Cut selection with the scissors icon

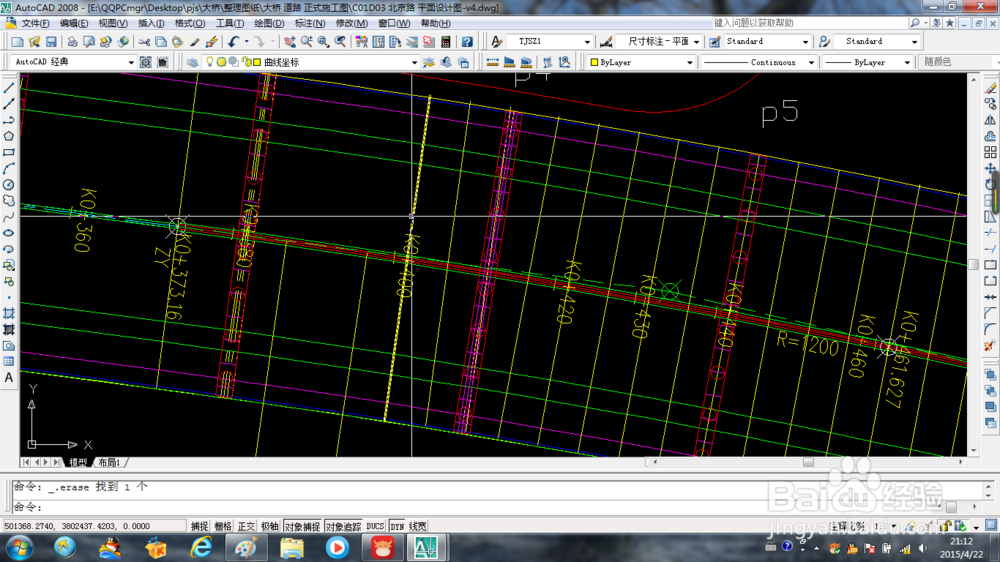pyautogui.click(x=144, y=42)
